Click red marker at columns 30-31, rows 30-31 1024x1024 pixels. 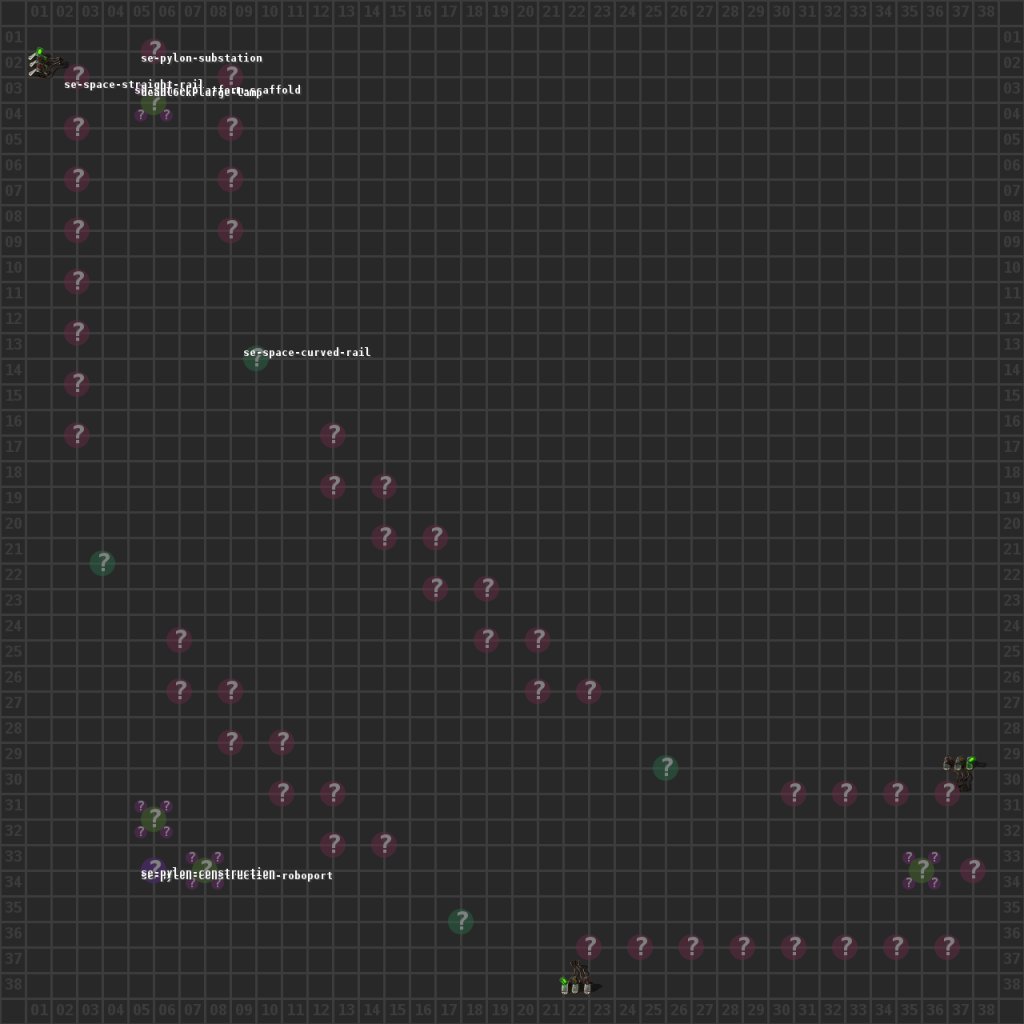point(793,793)
